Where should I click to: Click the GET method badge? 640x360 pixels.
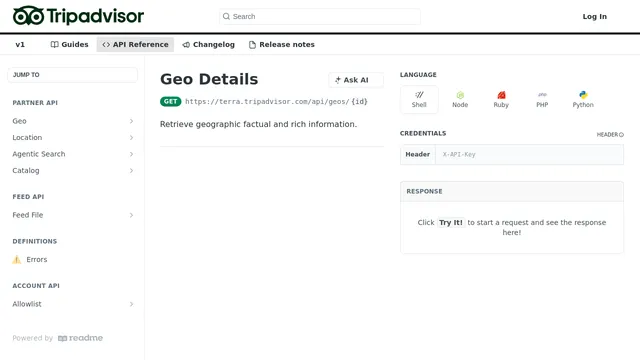tap(171, 101)
